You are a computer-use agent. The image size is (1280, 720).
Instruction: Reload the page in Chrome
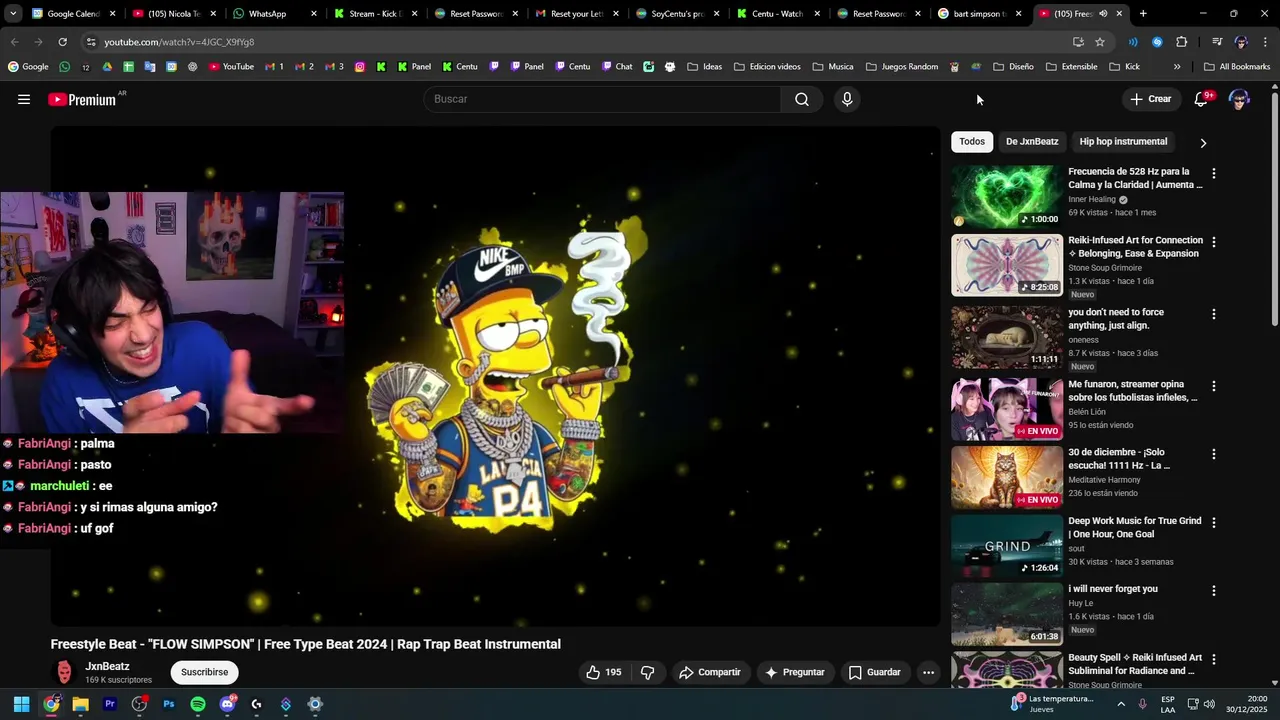62,42
